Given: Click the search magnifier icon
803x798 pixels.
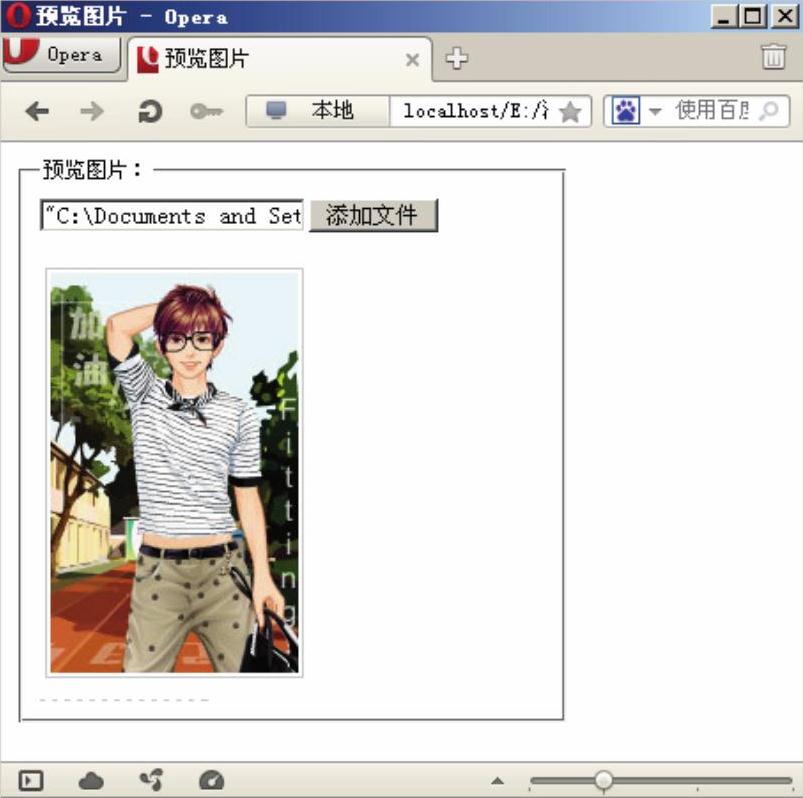Looking at the screenshot, I should (769, 111).
